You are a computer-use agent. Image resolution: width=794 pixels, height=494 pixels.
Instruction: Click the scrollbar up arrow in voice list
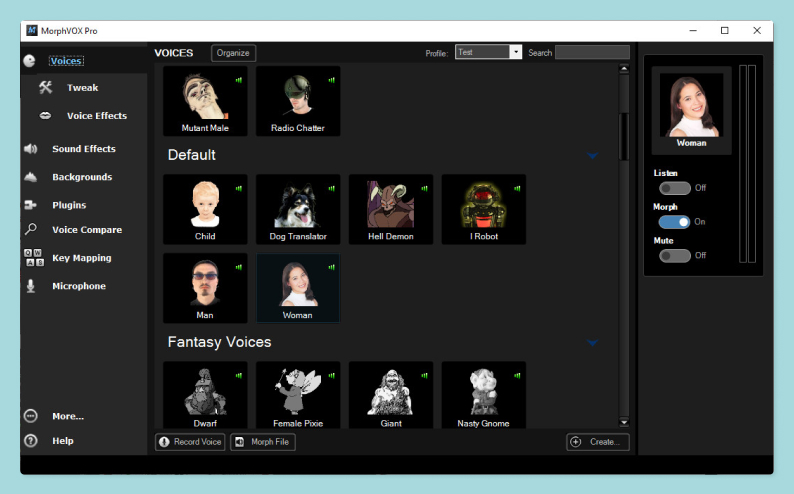(624, 68)
